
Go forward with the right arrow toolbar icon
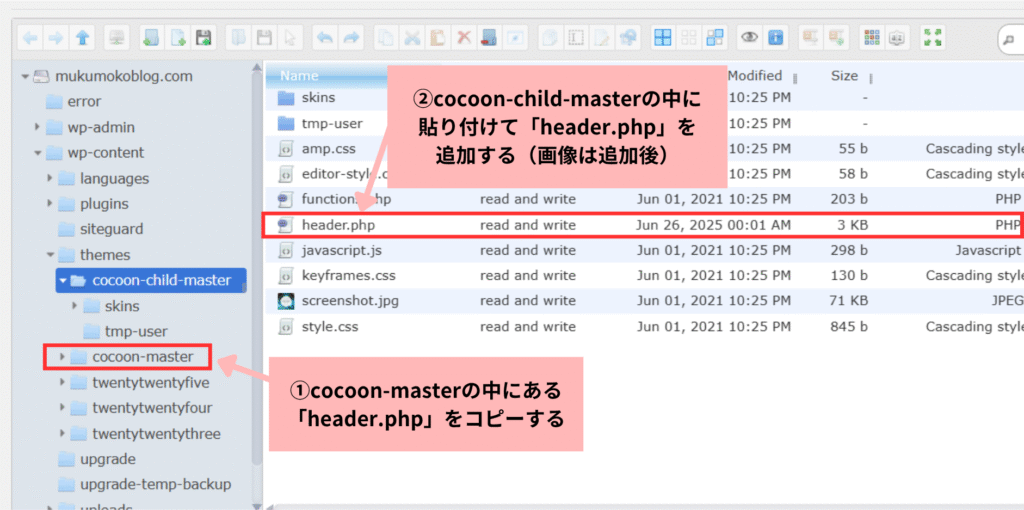(x=56, y=38)
